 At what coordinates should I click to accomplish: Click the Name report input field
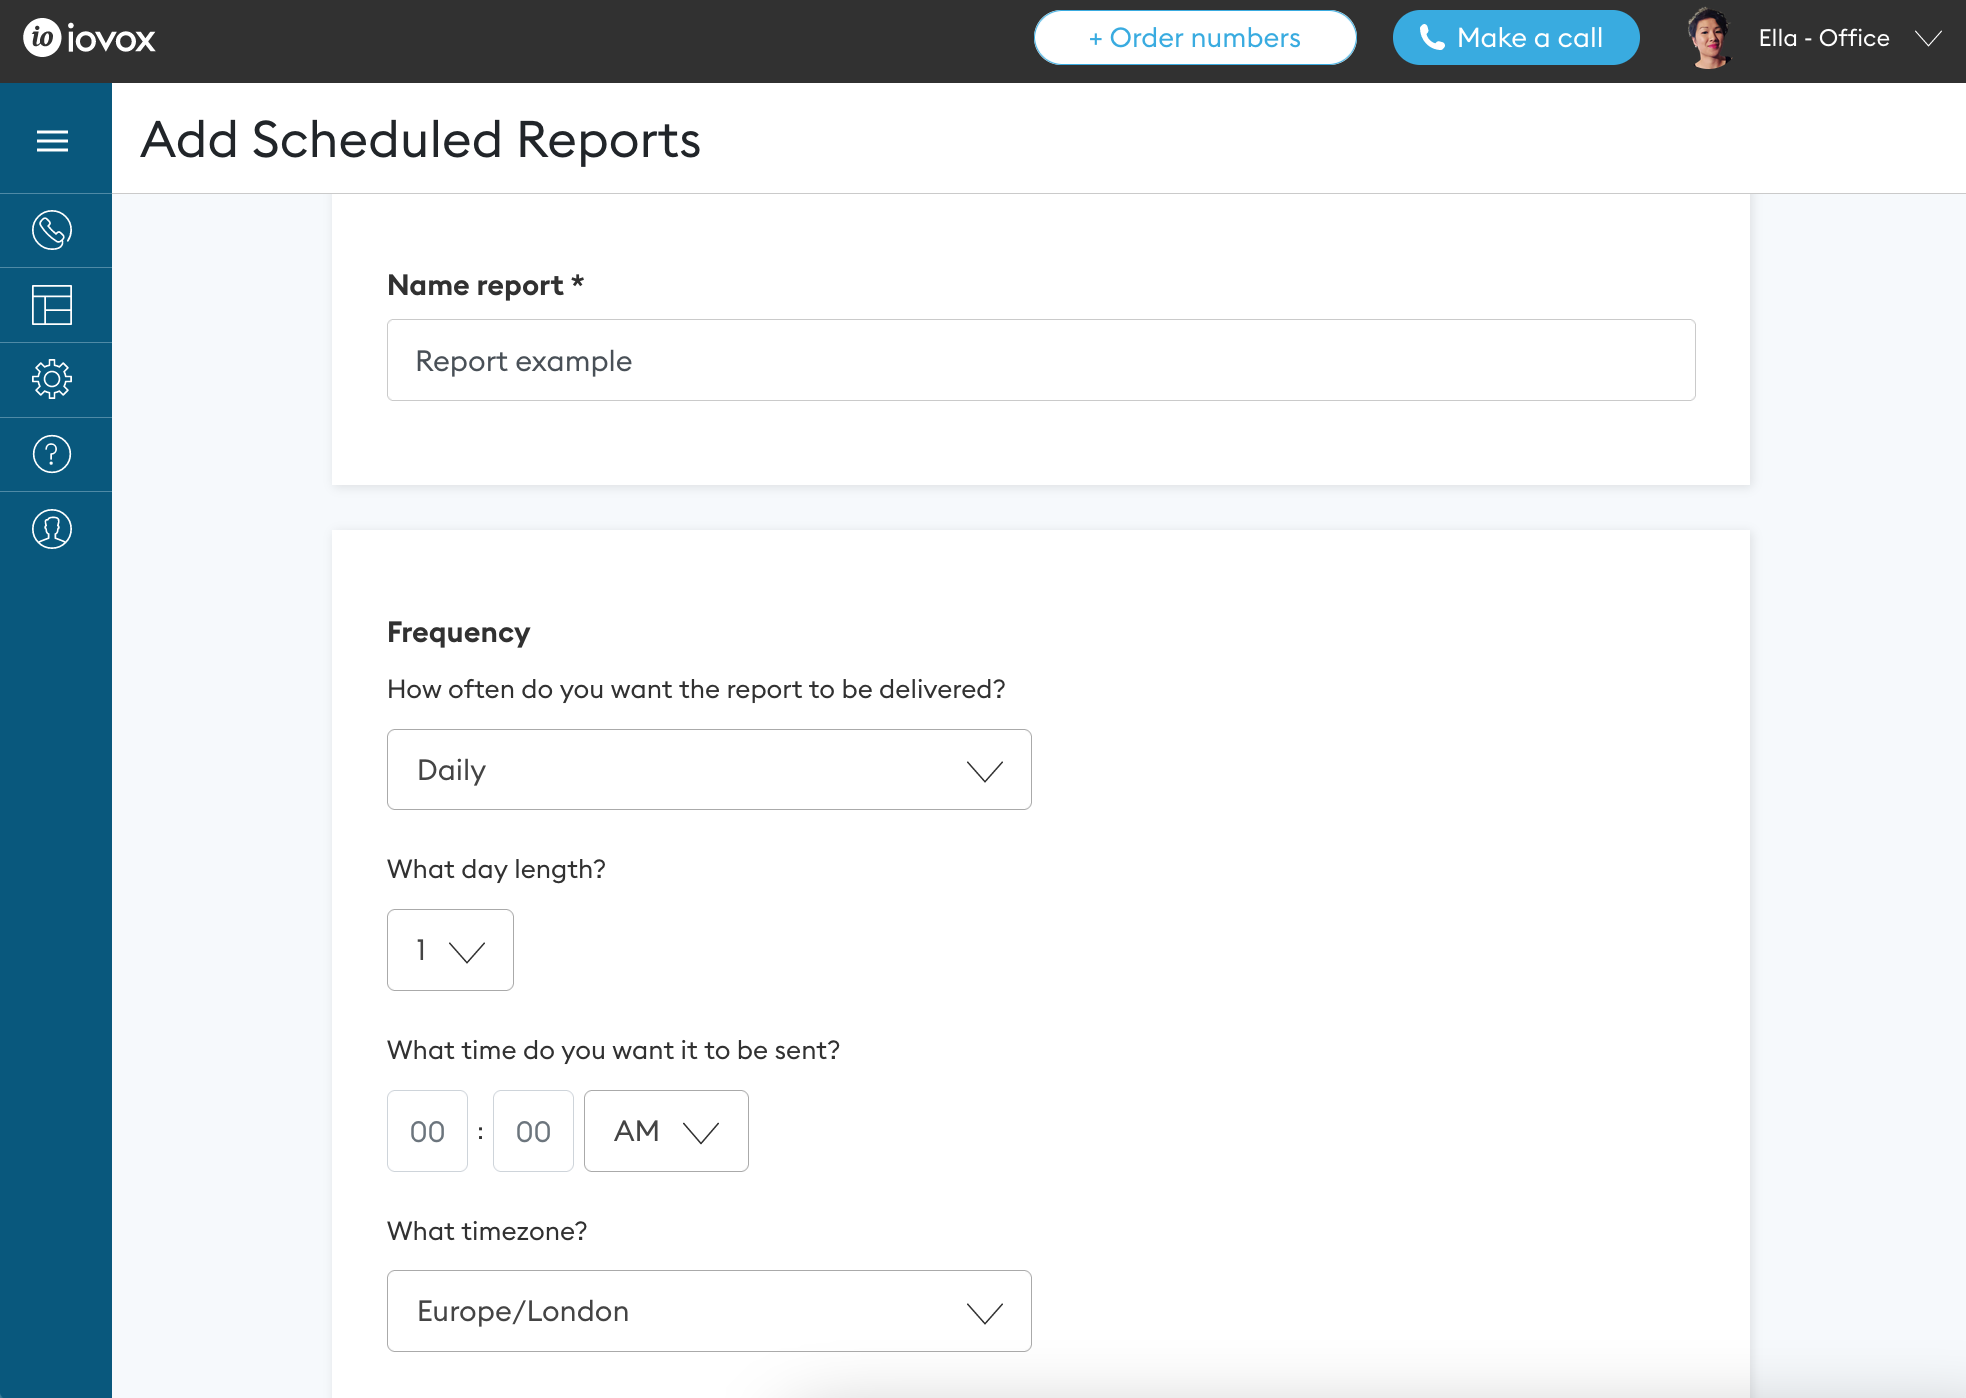pos(1040,359)
